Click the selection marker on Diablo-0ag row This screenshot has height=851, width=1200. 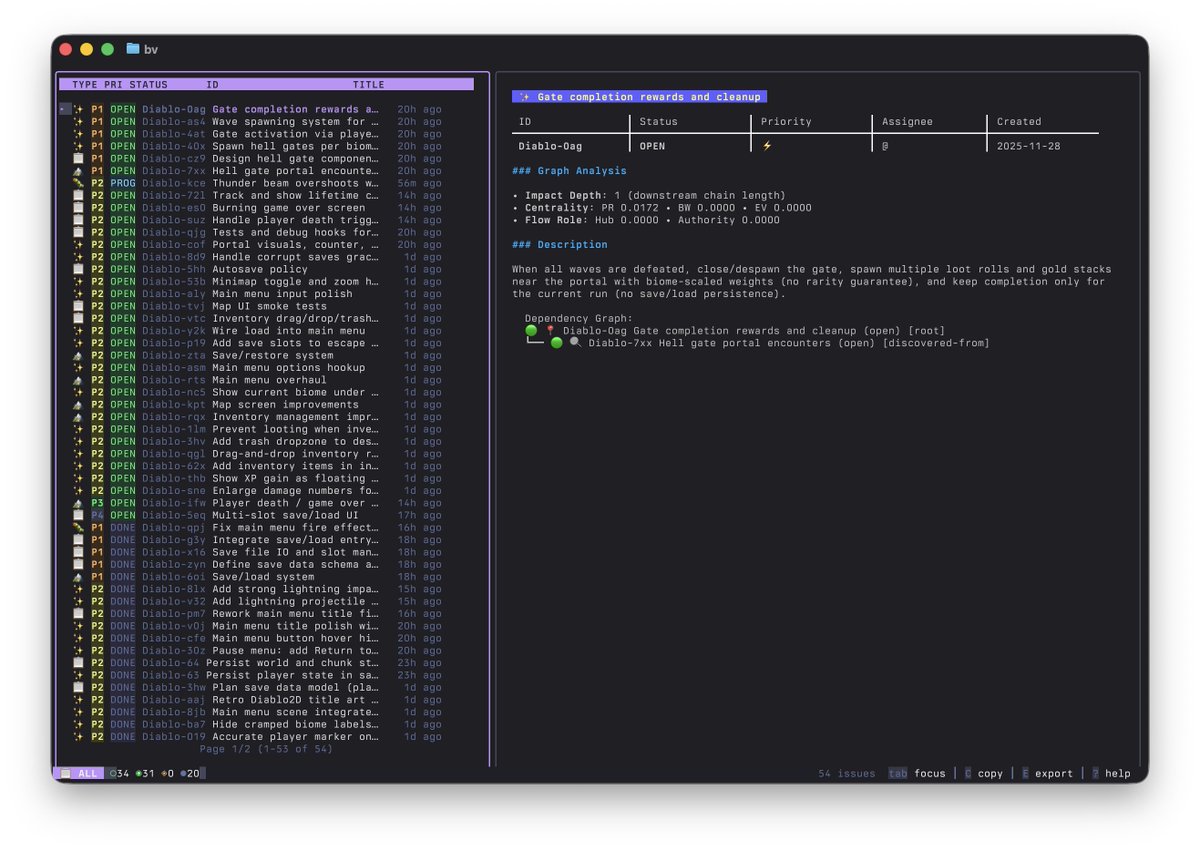pos(63,110)
